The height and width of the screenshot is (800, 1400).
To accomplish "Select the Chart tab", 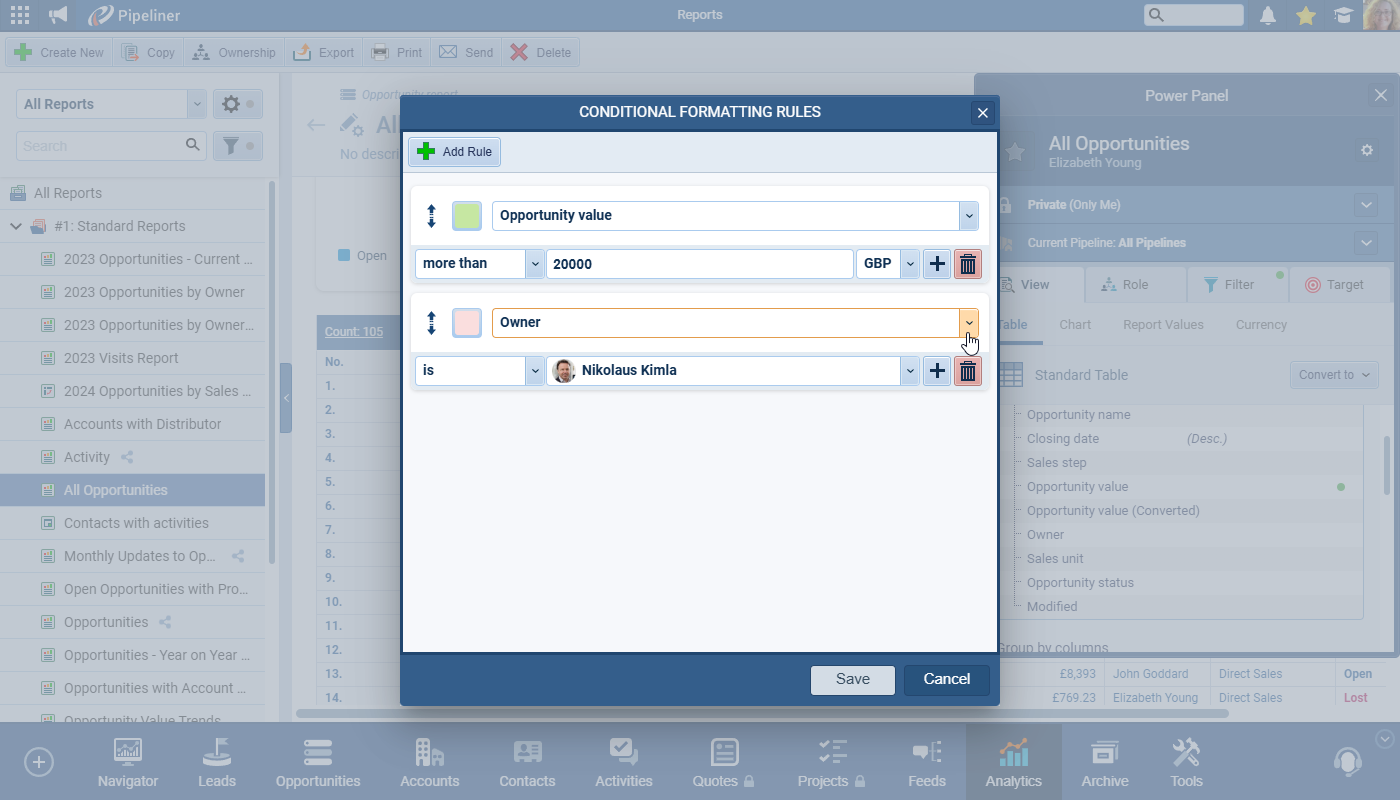I will (1075, 325).
